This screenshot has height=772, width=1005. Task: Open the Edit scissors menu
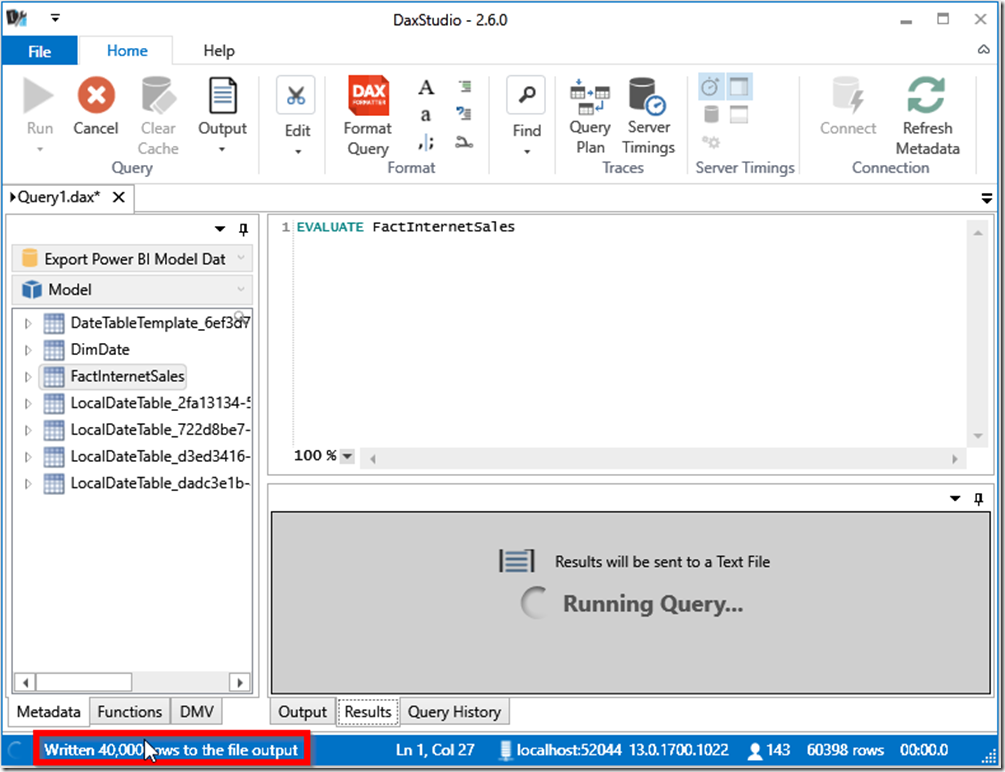[297, 116]
